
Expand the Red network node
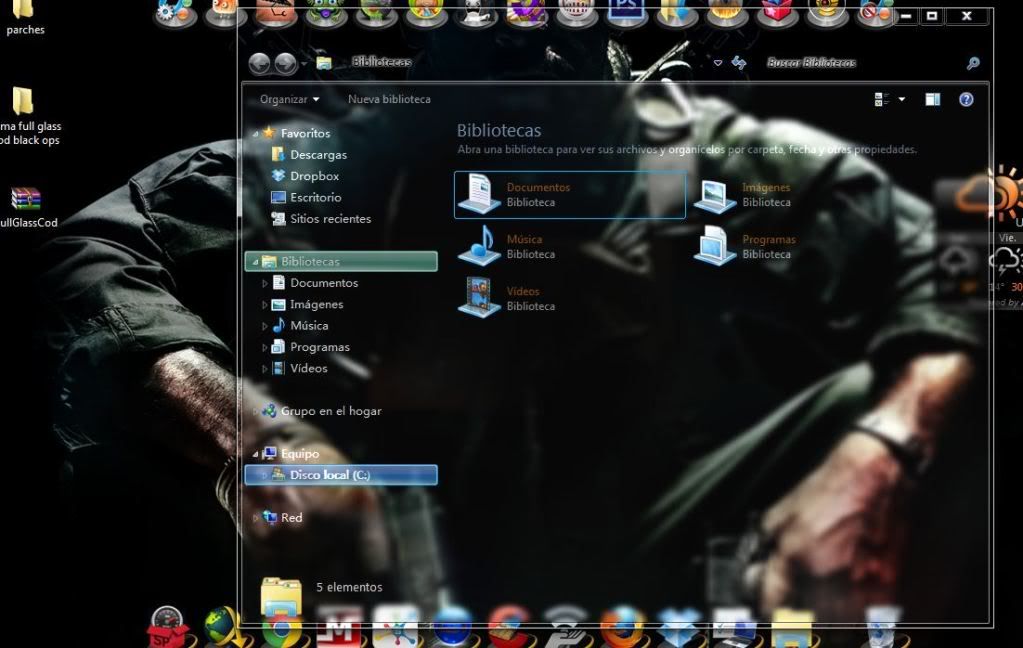pos(255,517)
